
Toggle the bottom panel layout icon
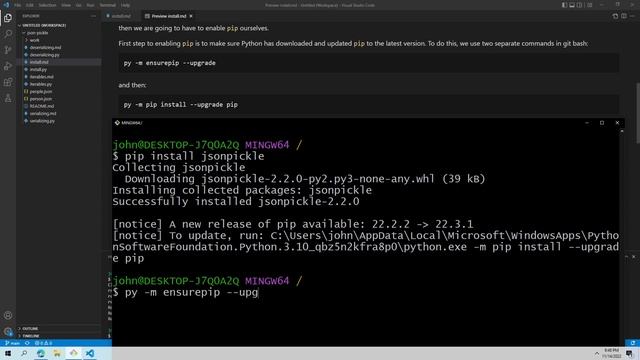click(x=572, y=5)
